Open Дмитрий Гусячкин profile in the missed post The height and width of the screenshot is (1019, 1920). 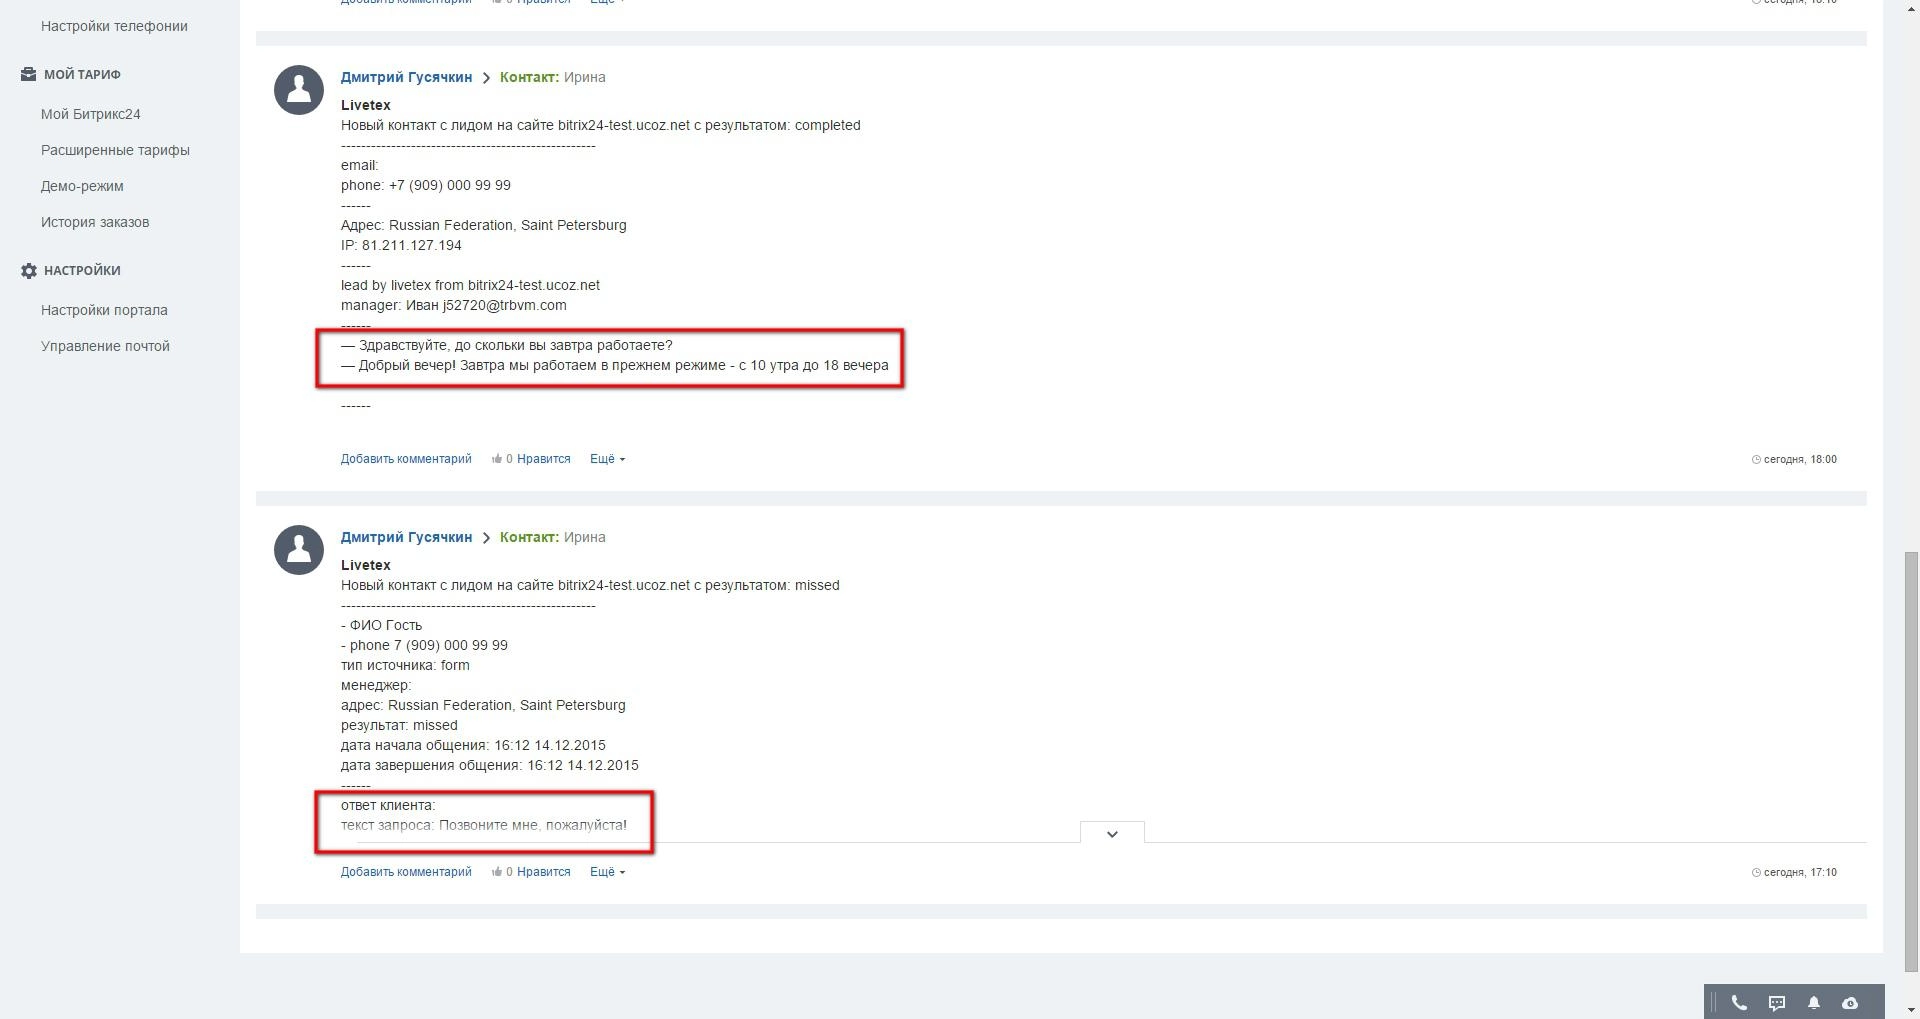(406, 537)
